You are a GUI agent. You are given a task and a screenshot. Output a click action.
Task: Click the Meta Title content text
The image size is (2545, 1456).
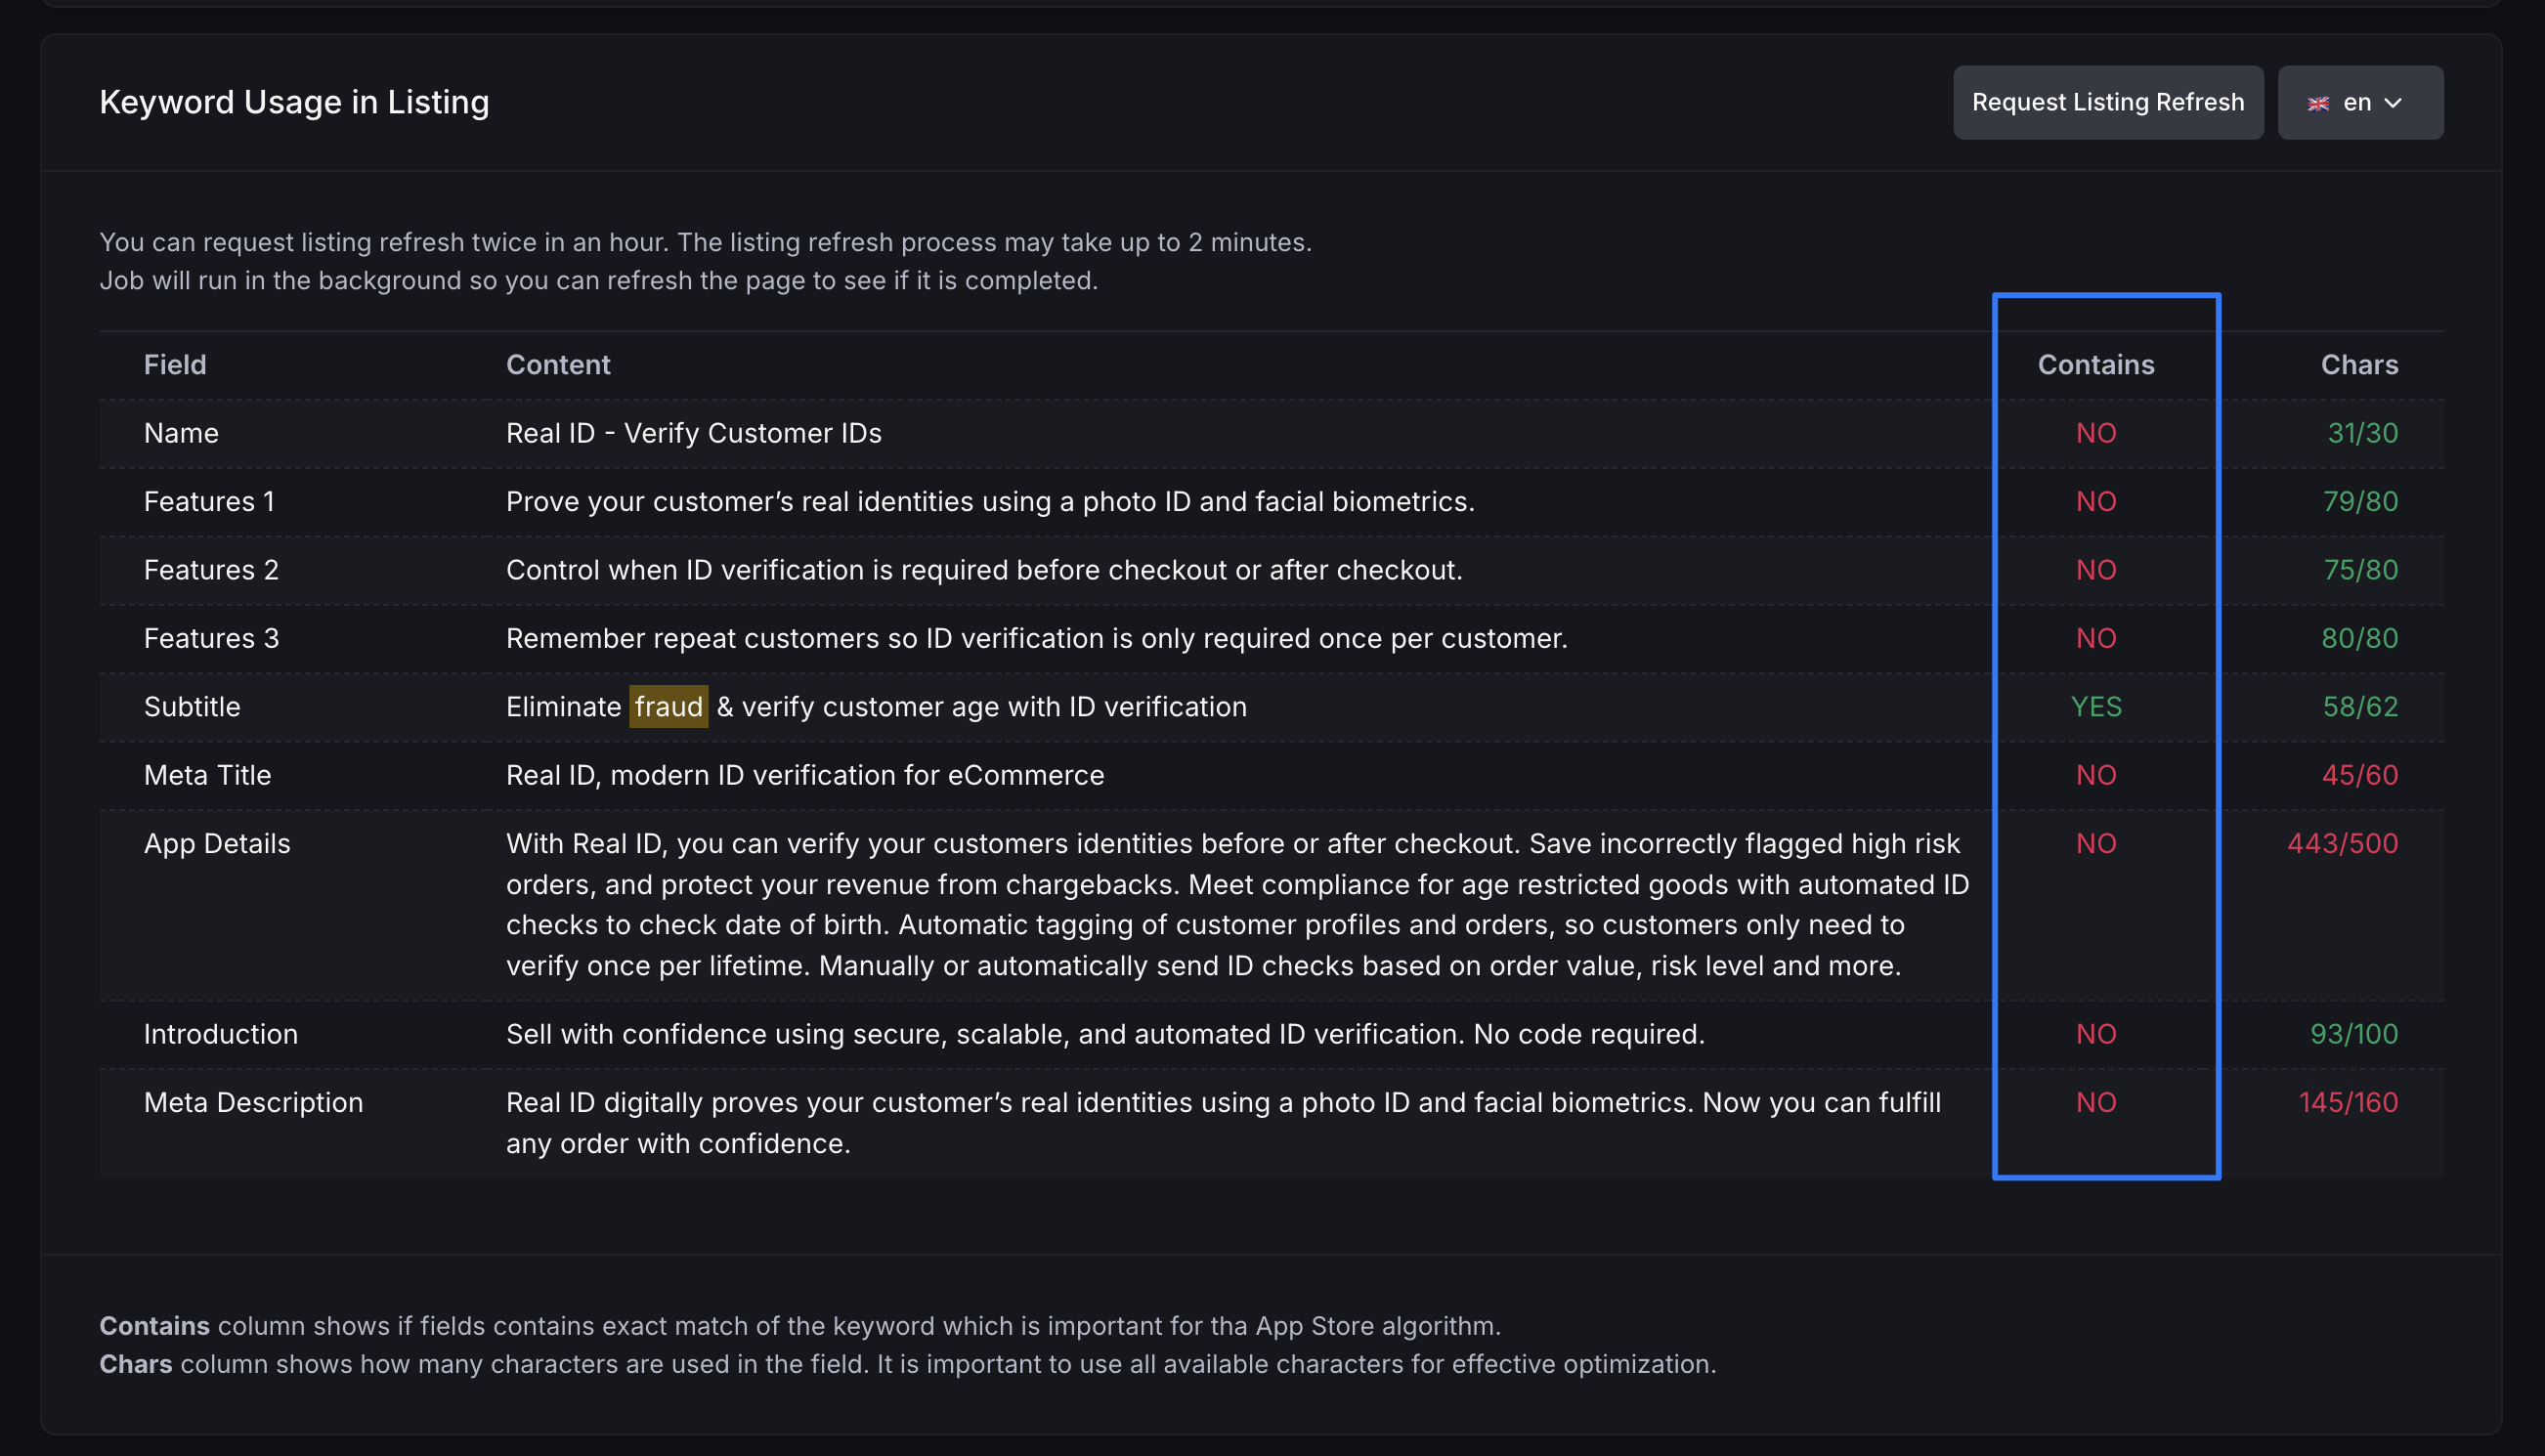[x=805, y=775]
